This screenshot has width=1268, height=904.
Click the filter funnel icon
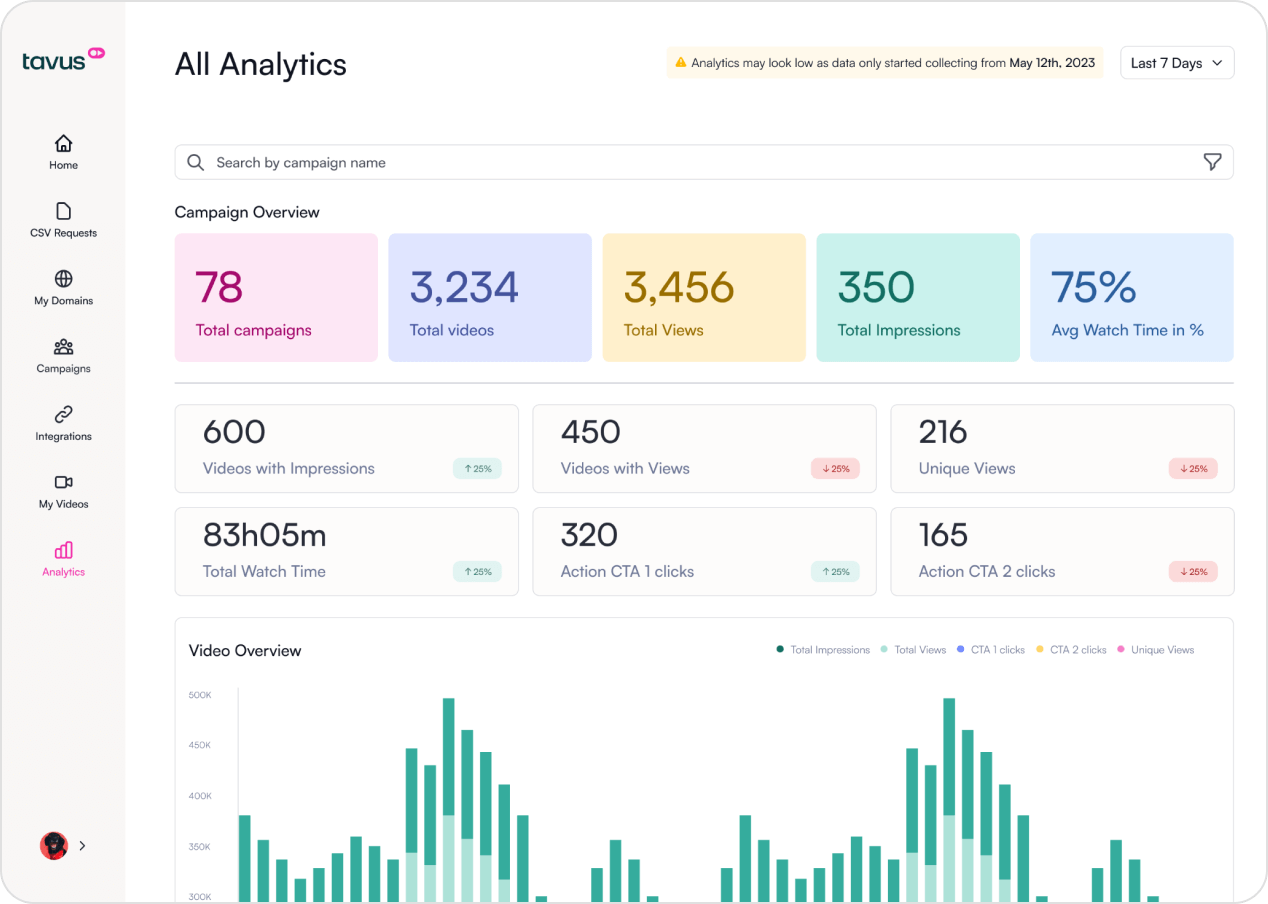click(x=1212, y=162)
